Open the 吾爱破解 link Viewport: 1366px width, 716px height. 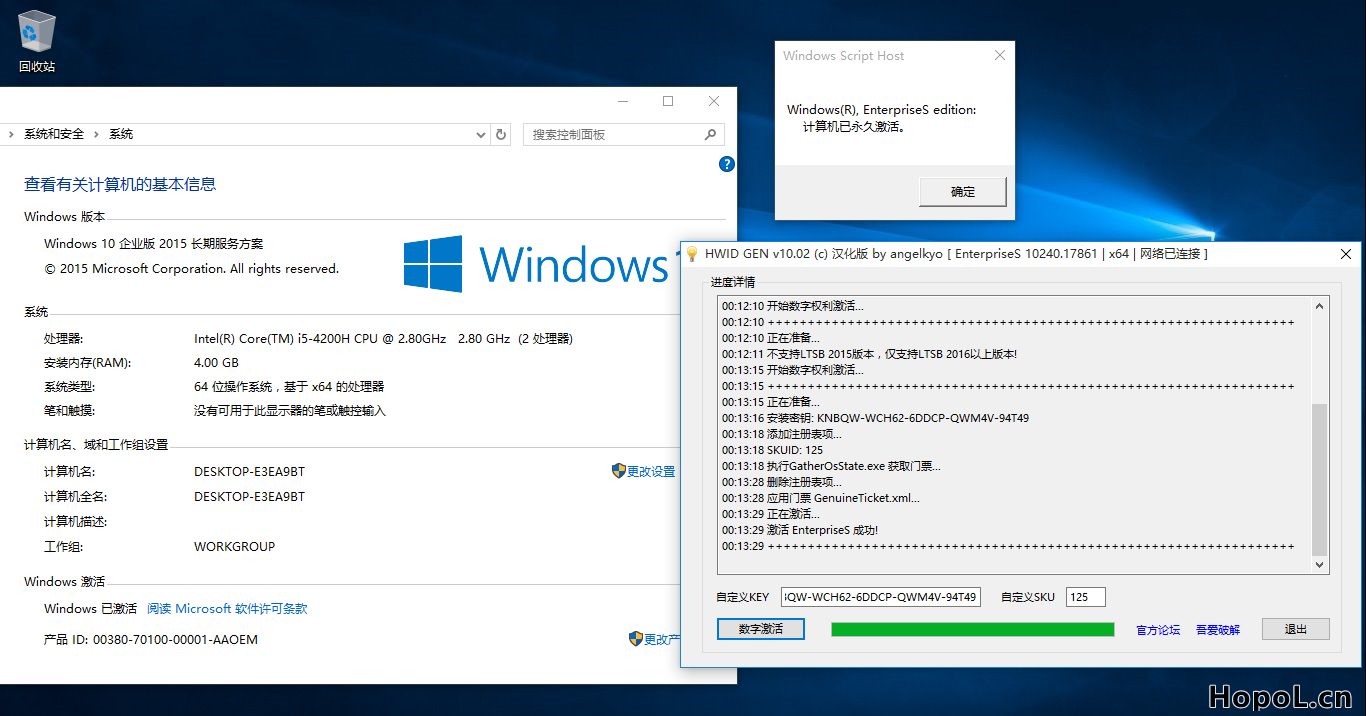pyautogui.click(x=1218, y=630)
